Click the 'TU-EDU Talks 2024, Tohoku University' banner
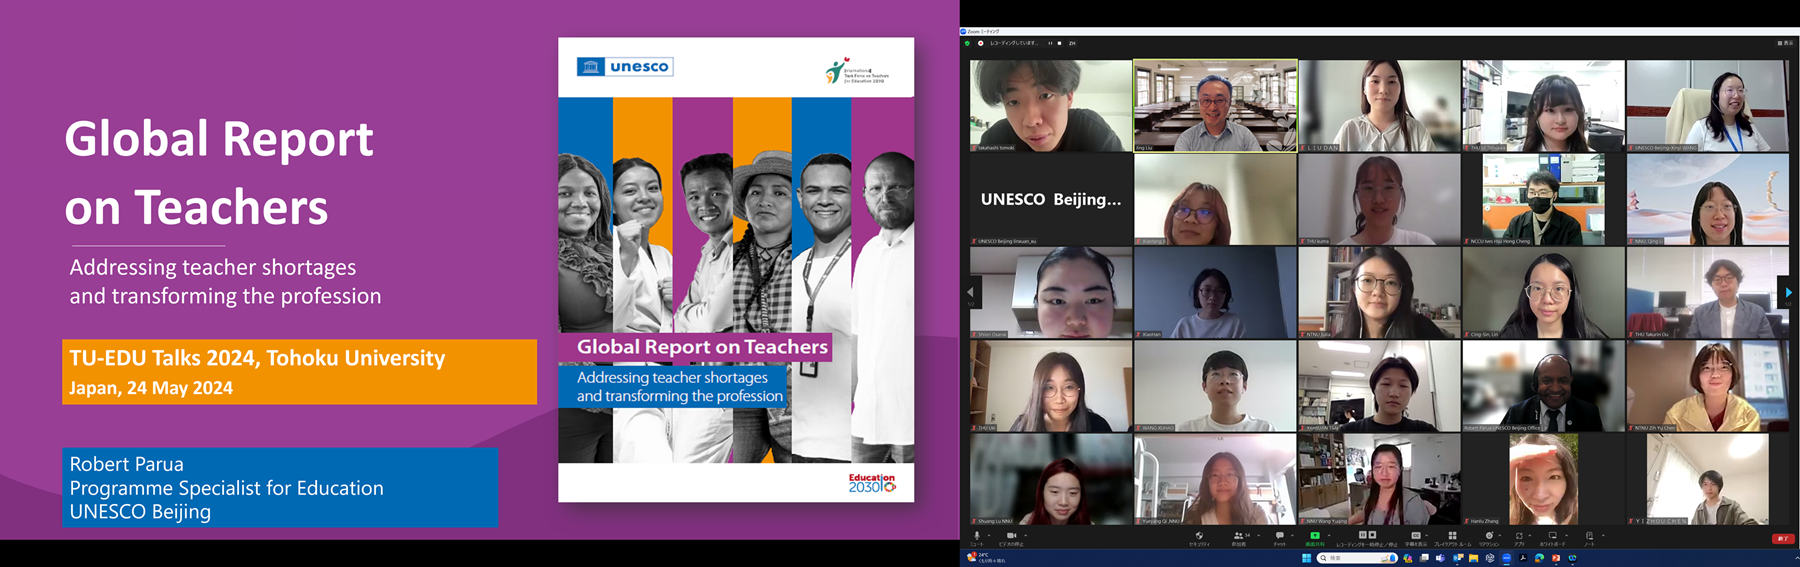Screen dimensions: 1800x567 click(x=299, y=372)
